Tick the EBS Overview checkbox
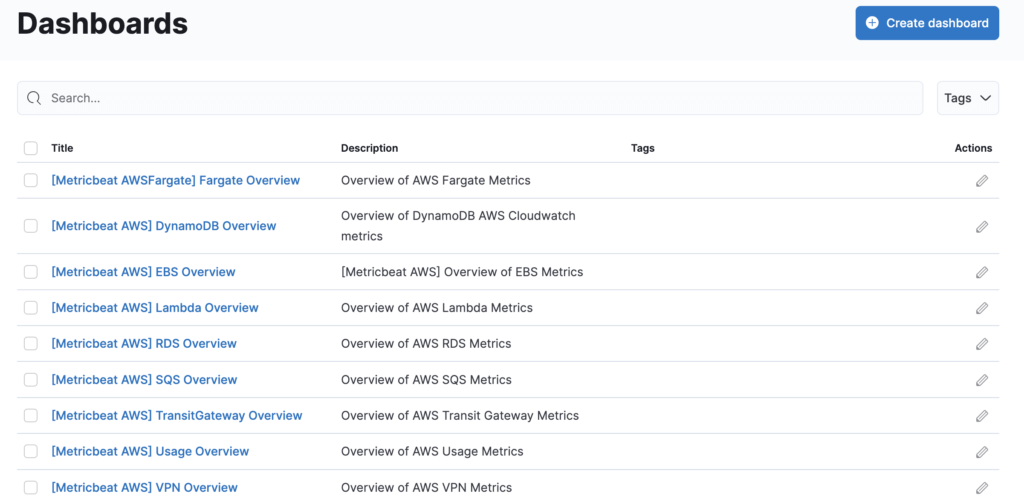 pyautogui.click(x=31, y=272)
